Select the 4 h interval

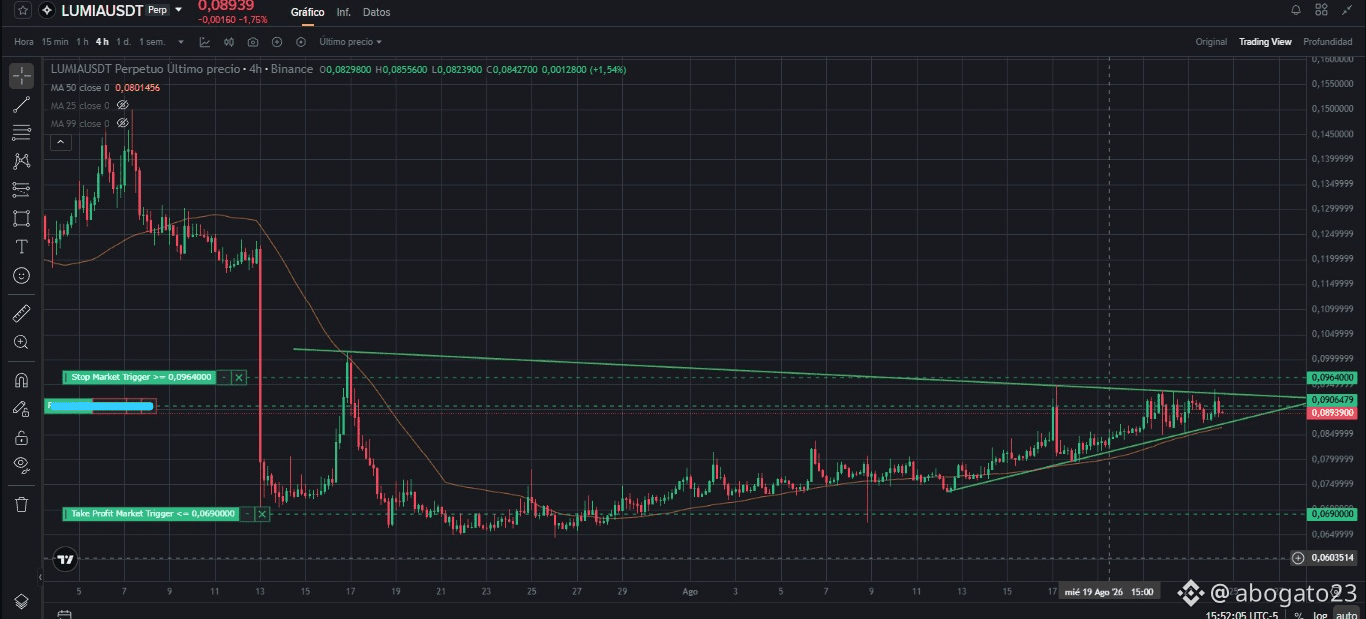(x=102, y=42)
